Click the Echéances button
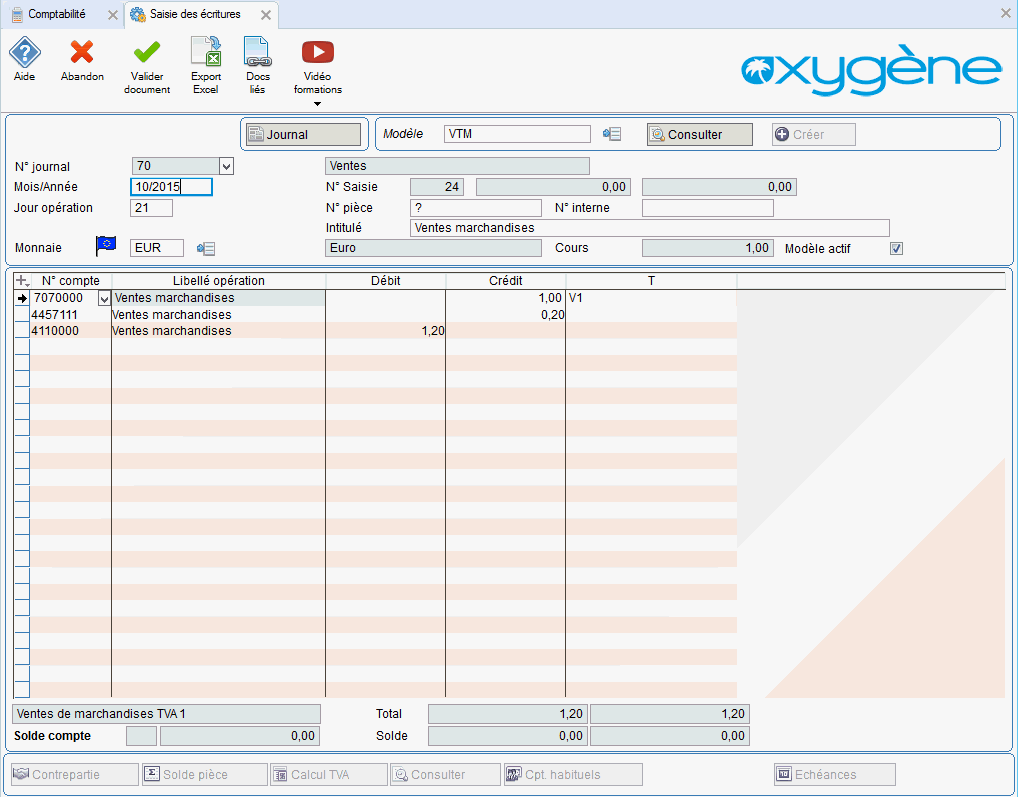 834,774
